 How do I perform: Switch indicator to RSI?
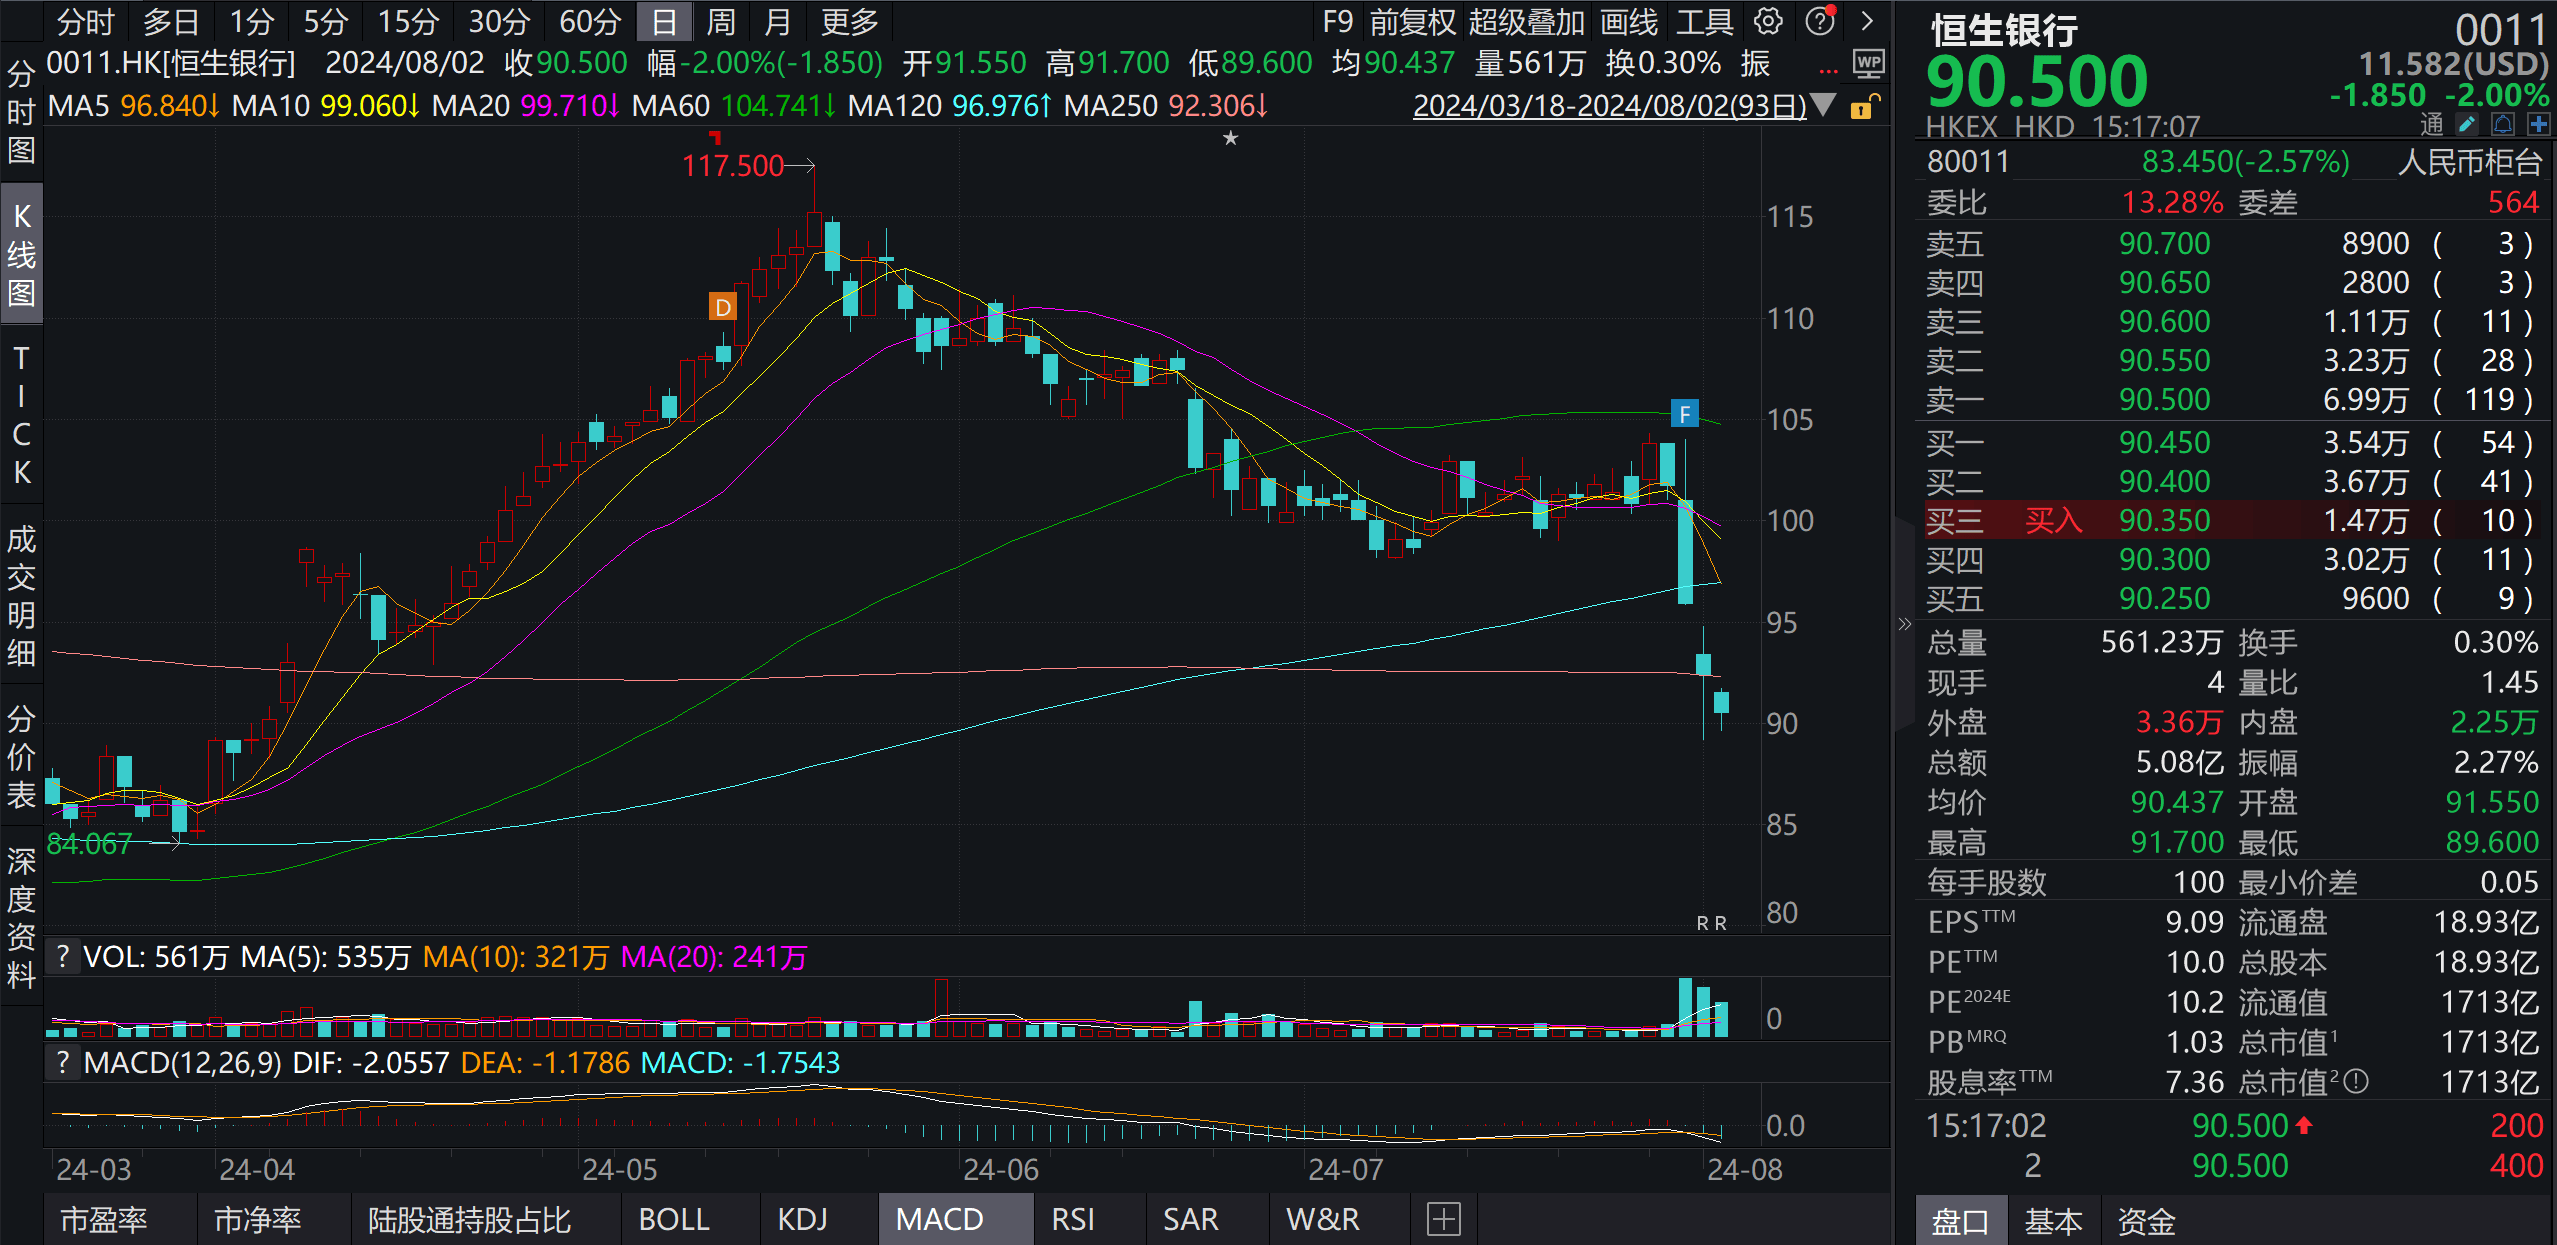tap(1073, 1219)
